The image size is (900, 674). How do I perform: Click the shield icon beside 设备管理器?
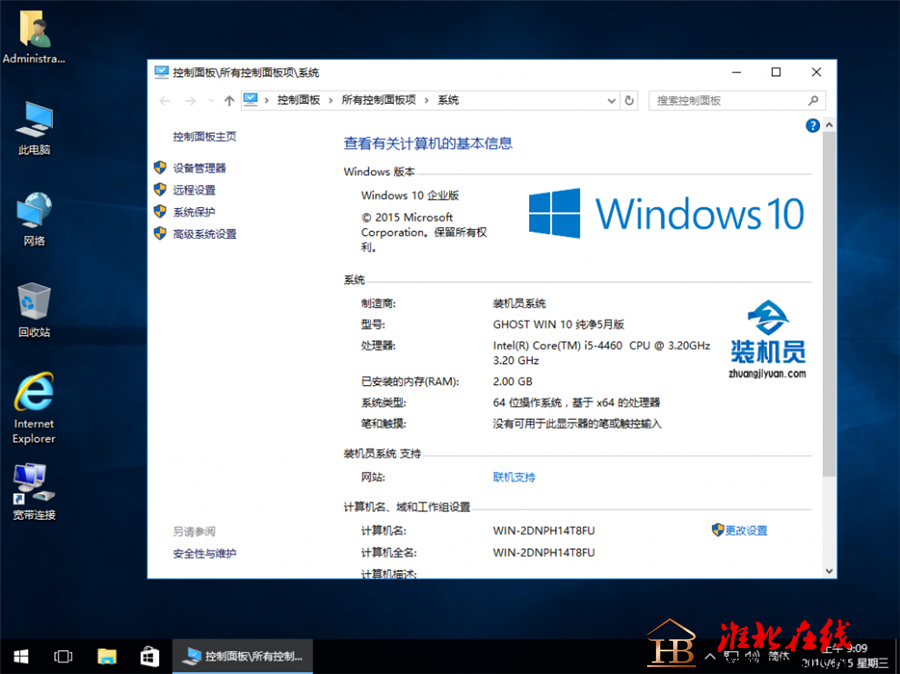pyautogui.click(x=160, y=168)
